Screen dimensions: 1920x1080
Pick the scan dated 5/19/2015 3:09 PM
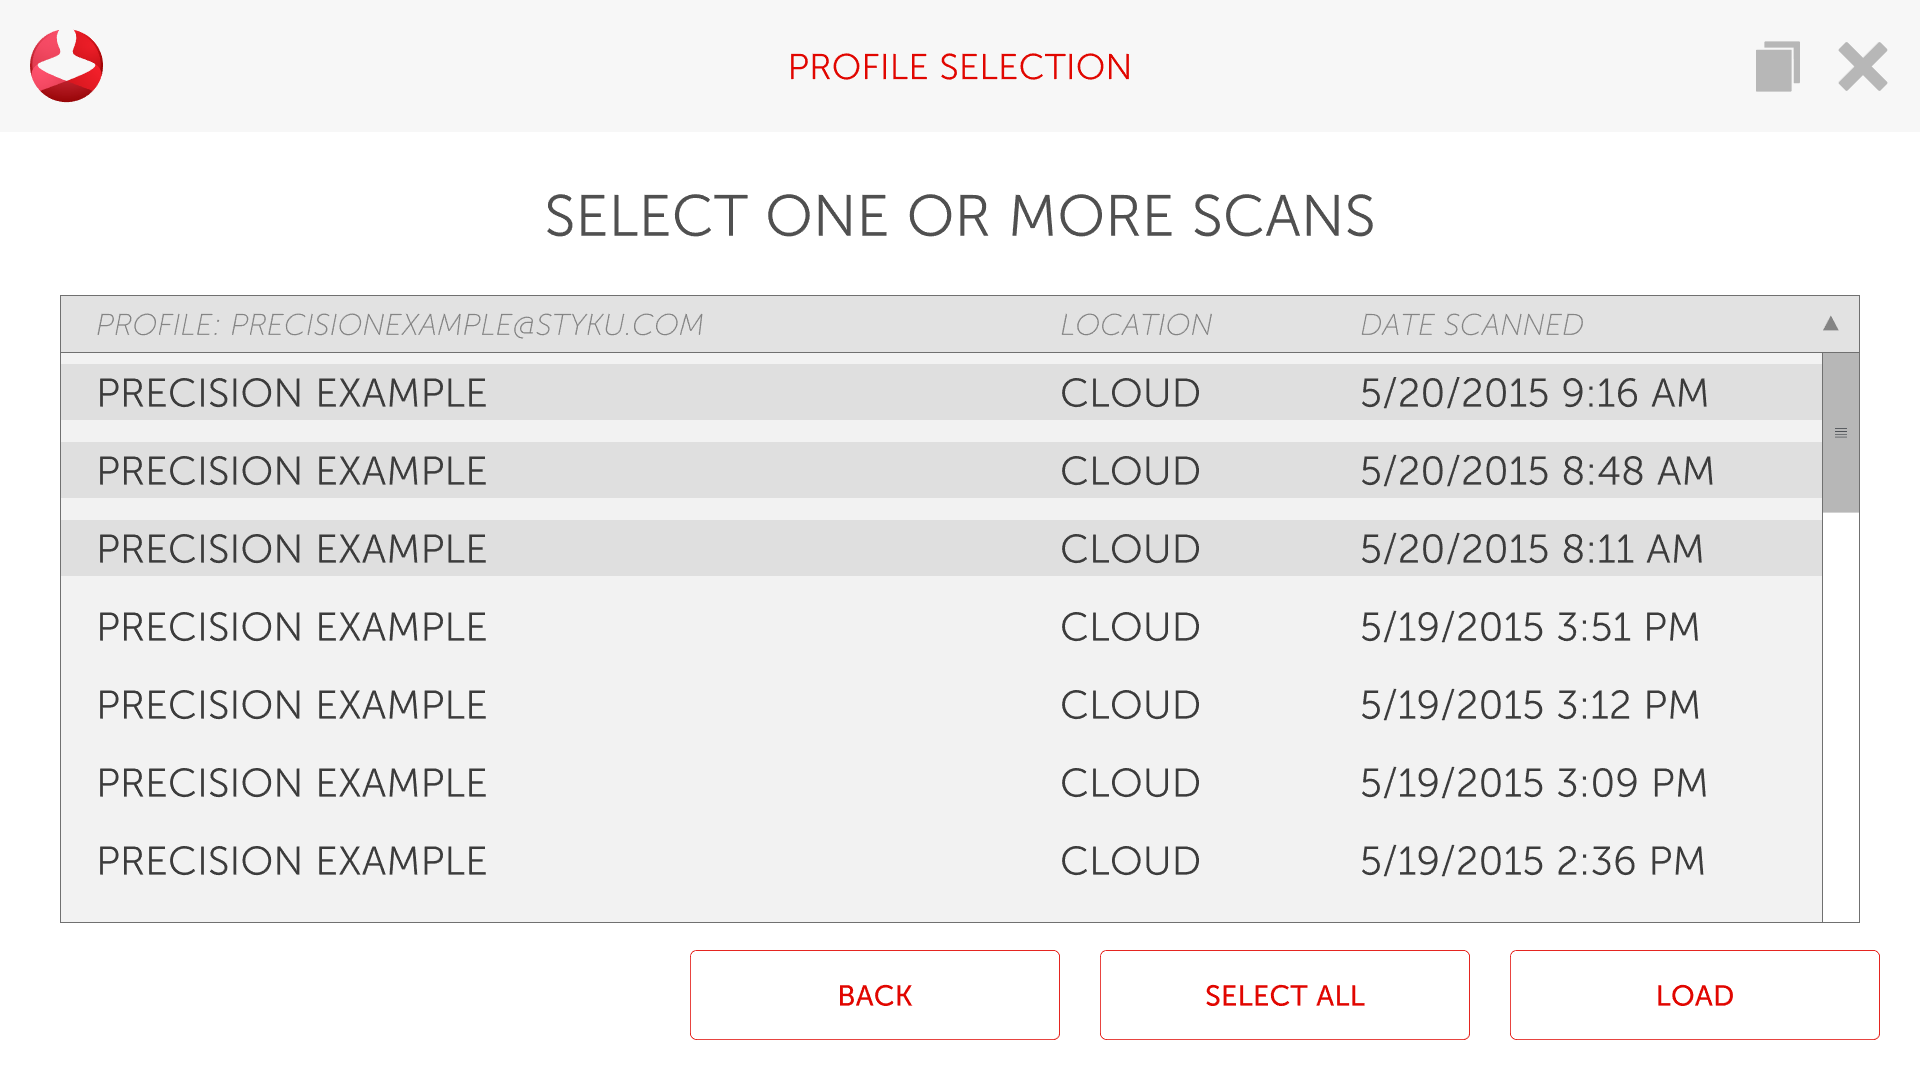click(x=940, y=783)
